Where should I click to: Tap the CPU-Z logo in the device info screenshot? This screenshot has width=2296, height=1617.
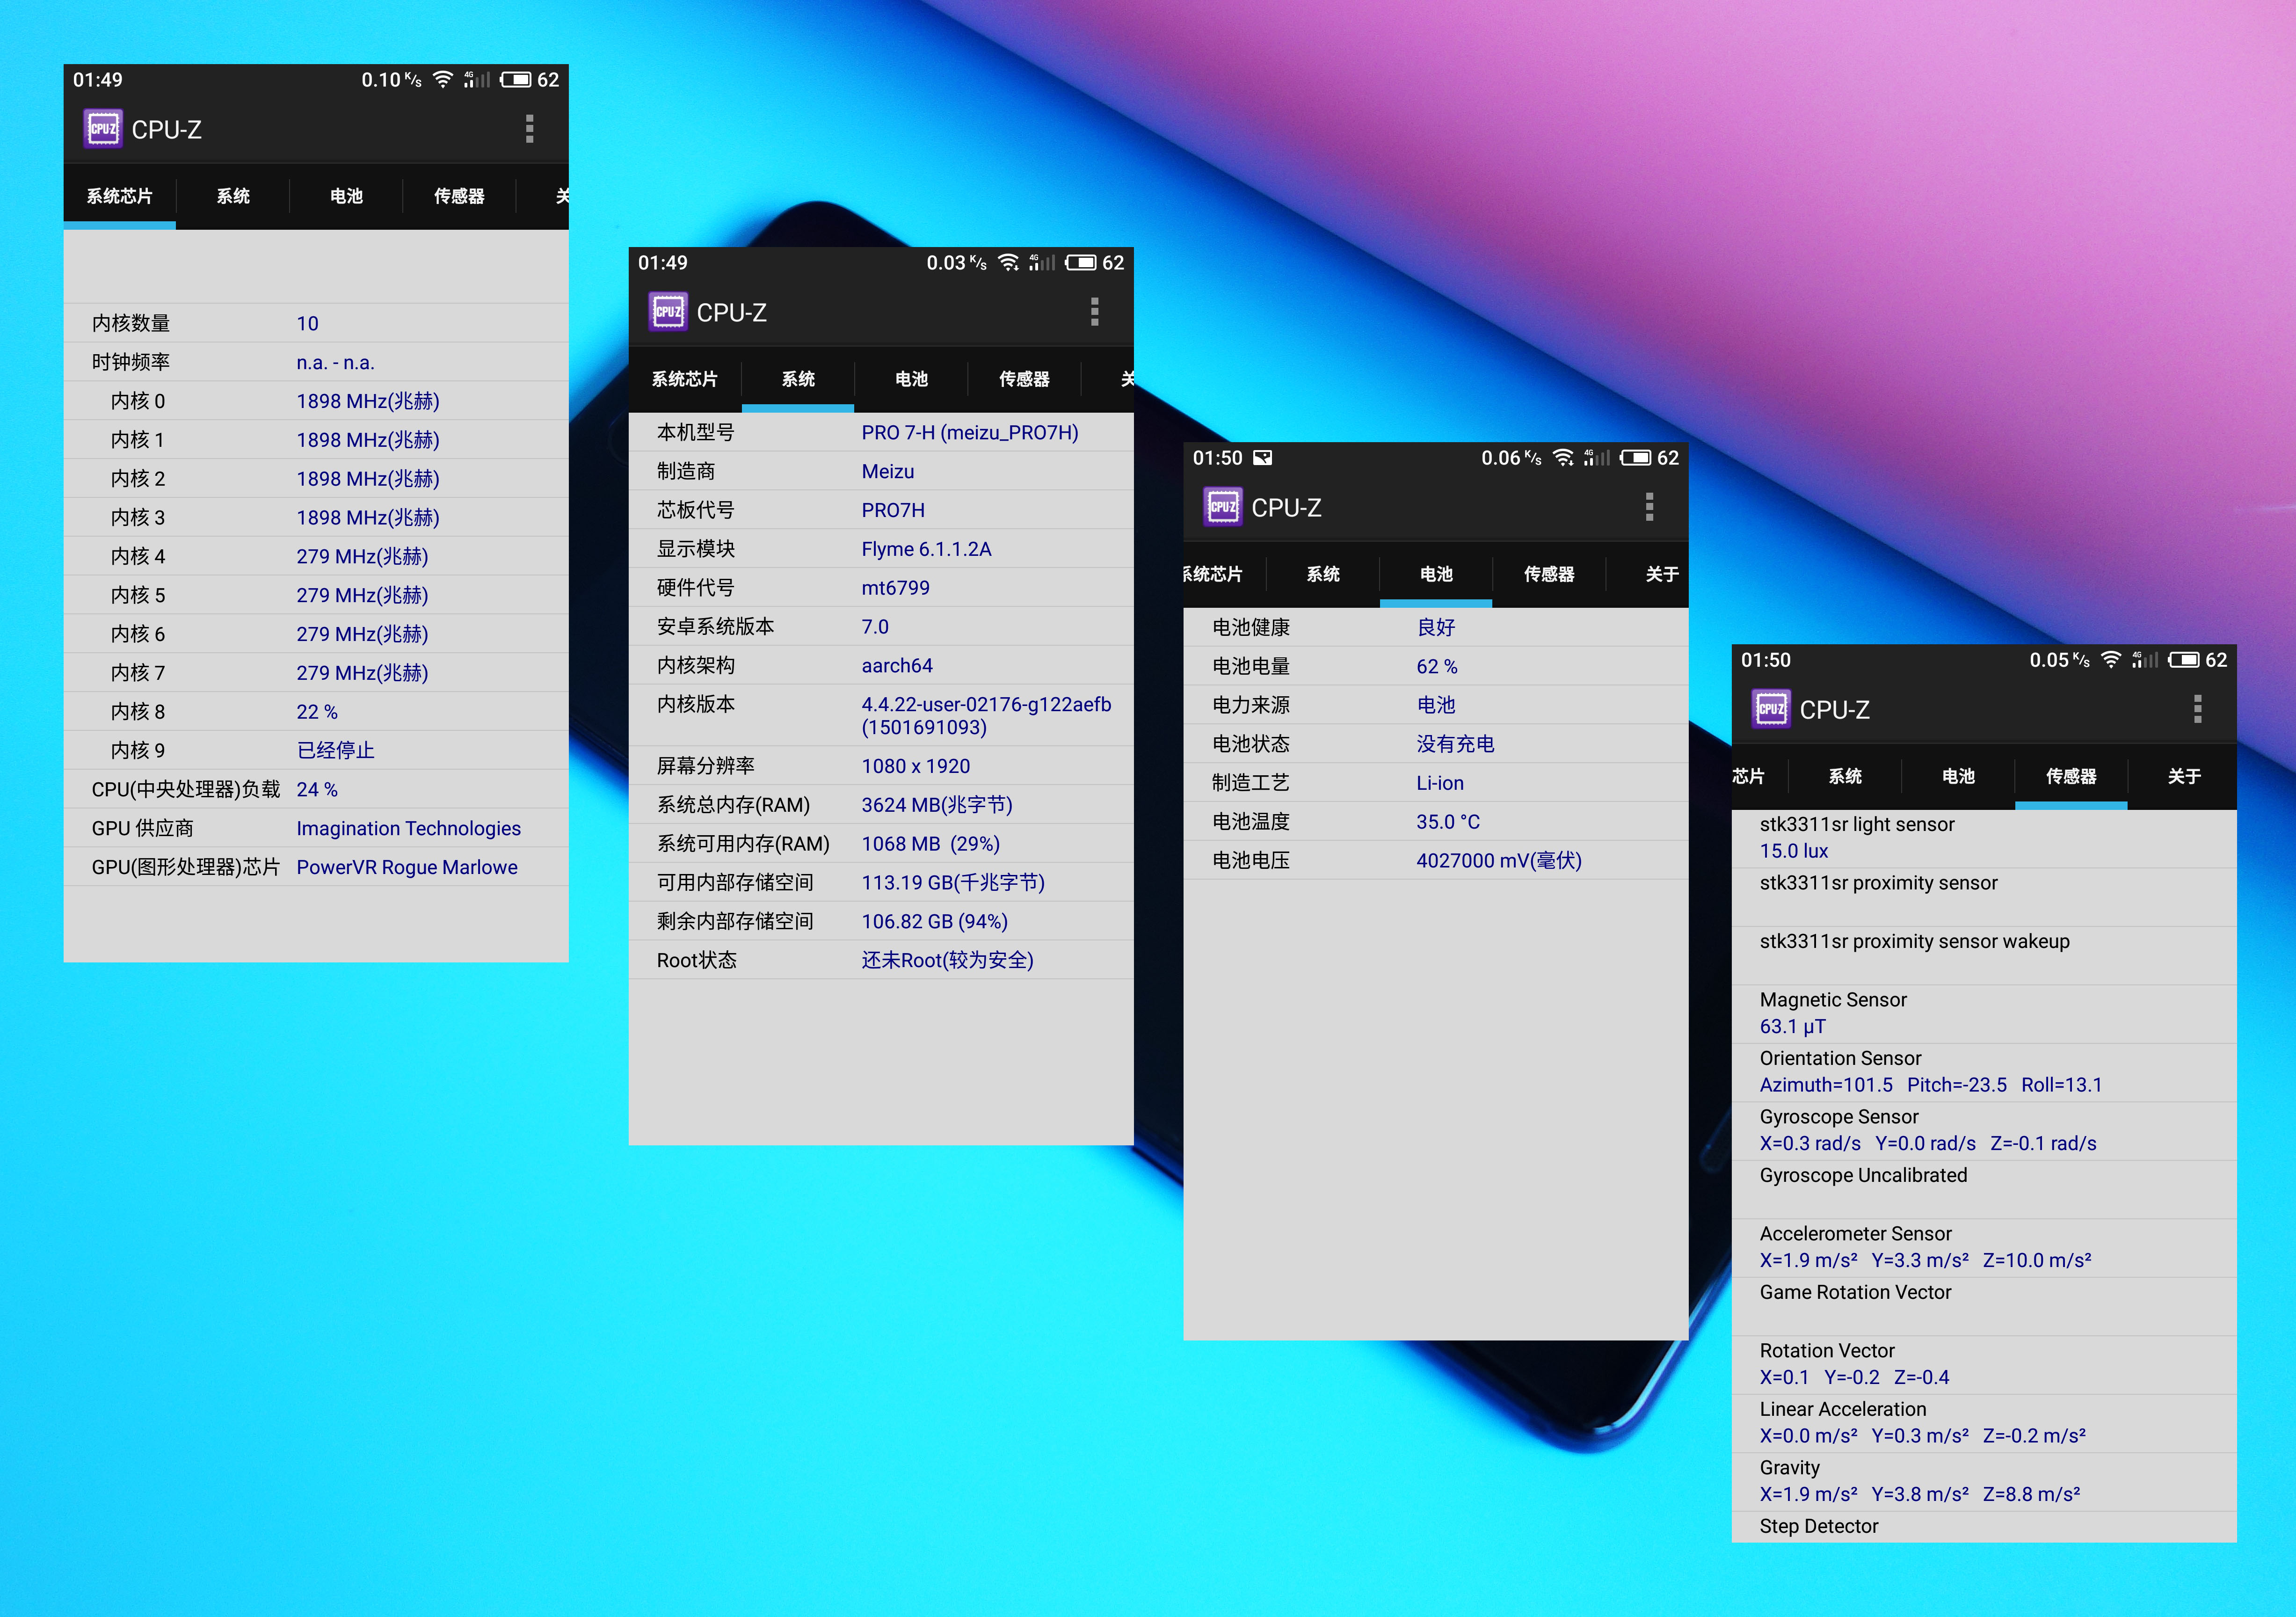(x=668, y=312)
